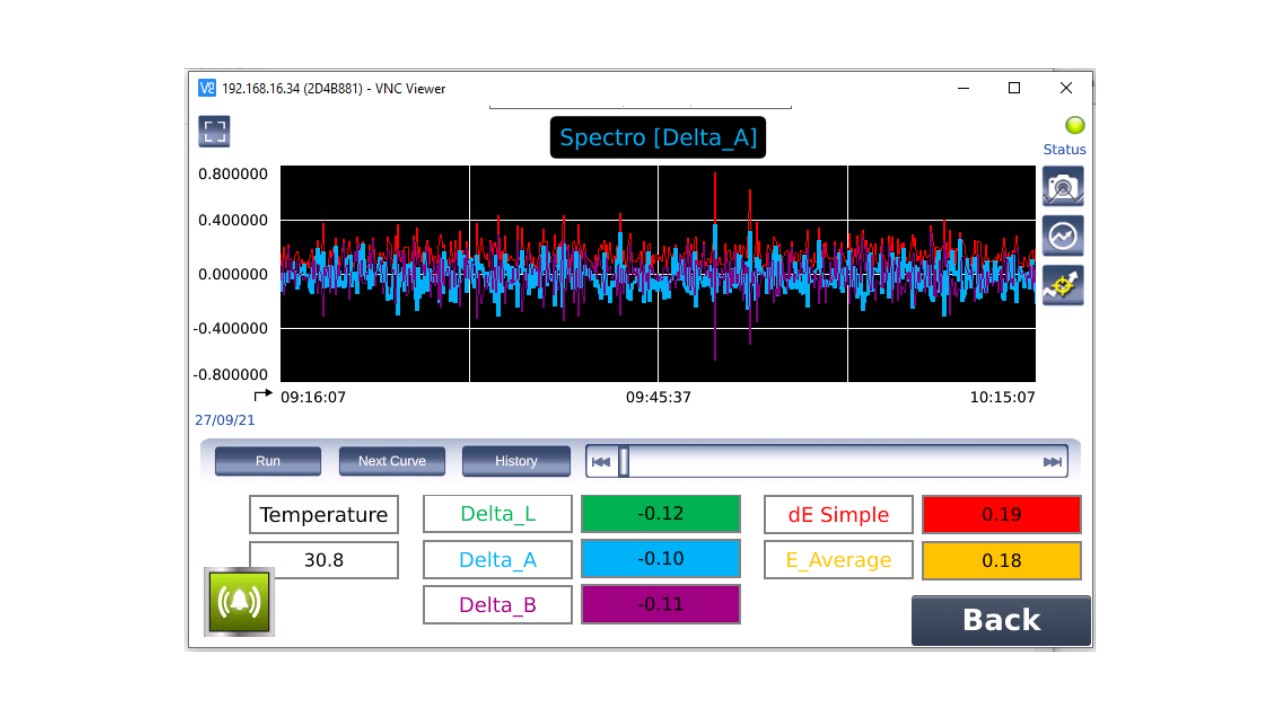Screen dimensions: 1280x720
Task: Click the VNC Viewer logo icon
Action: [x=207, y=88]
